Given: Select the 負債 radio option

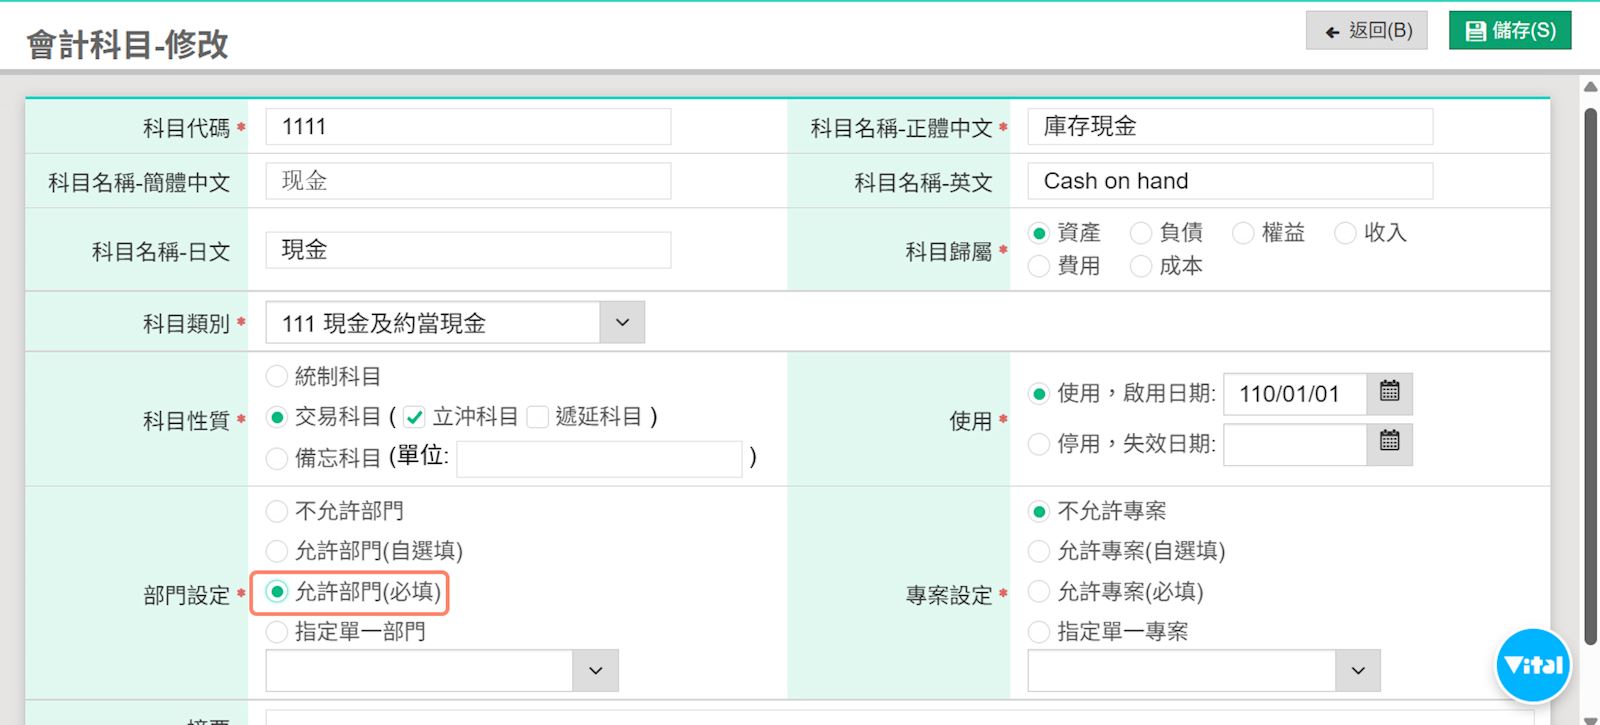Looking at the screenshot, I should (1141, 233).
